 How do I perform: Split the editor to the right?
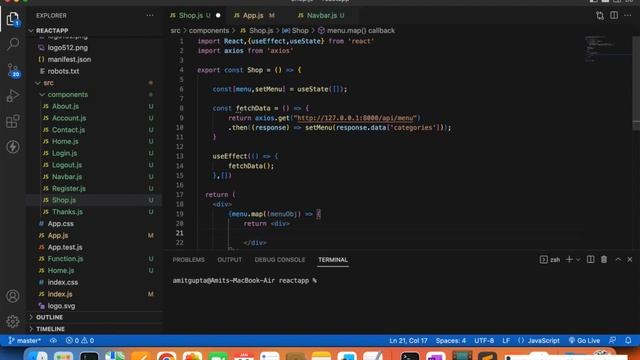pos(614,16)
